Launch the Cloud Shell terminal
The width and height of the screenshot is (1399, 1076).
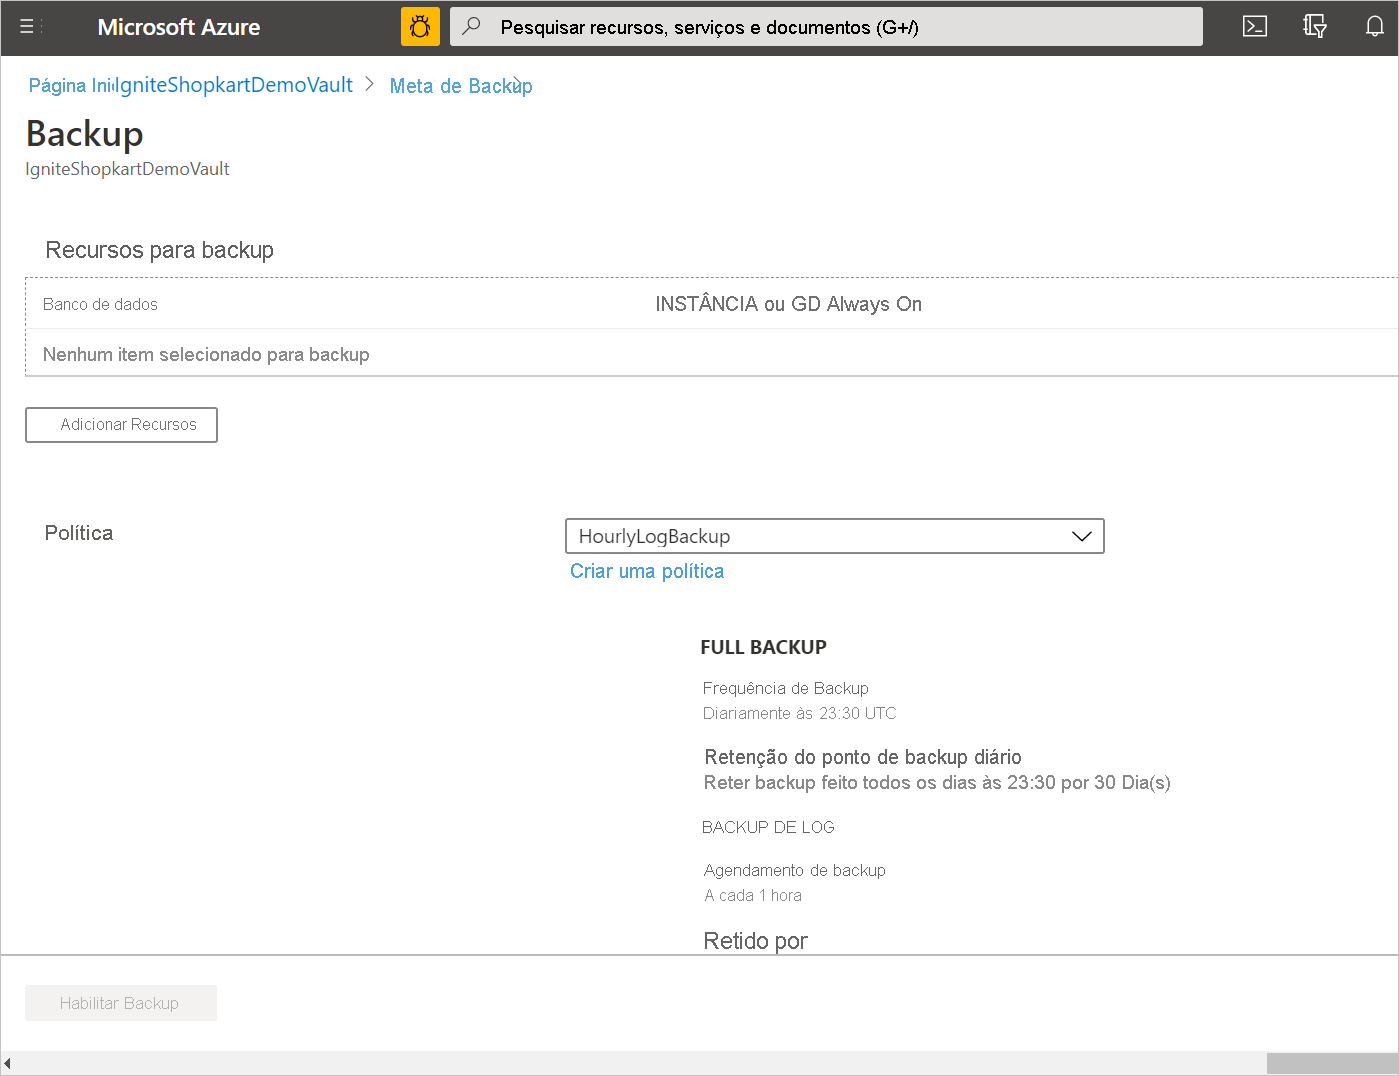(1254, 26)
